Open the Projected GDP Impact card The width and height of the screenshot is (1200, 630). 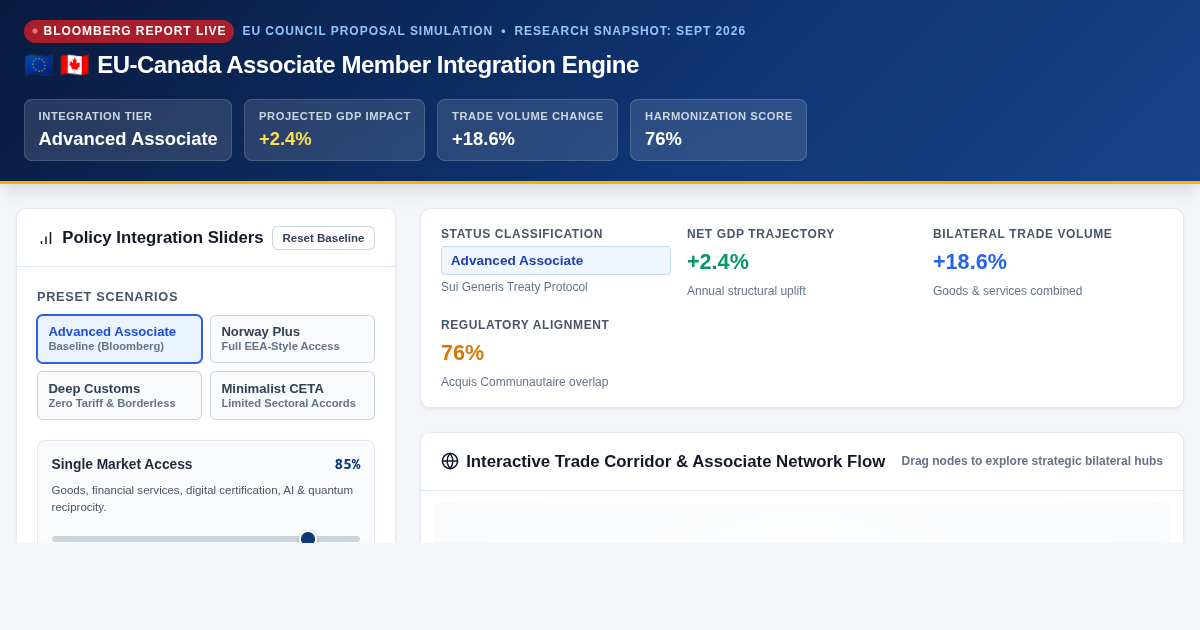tap(334, 130)
